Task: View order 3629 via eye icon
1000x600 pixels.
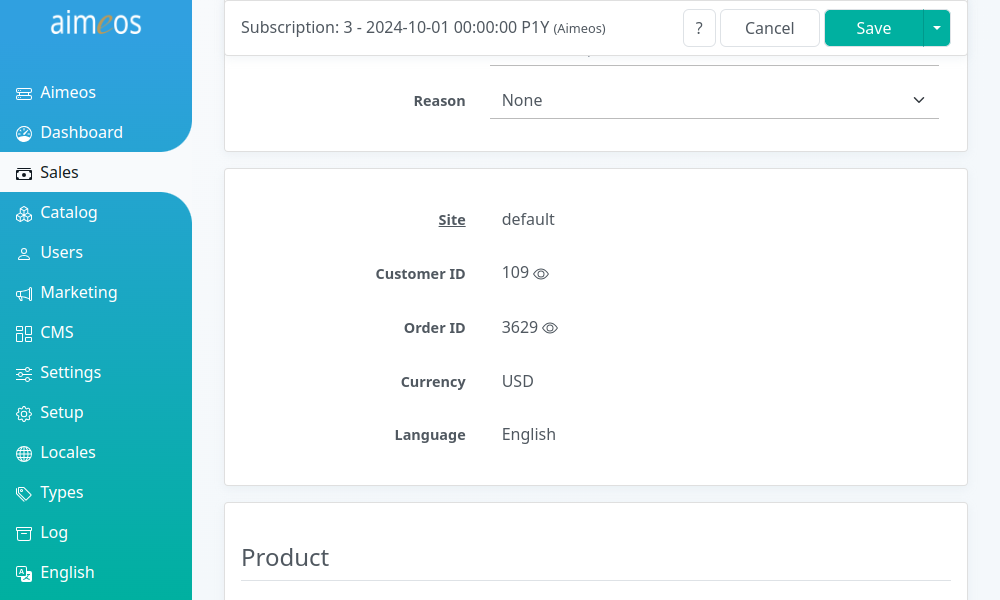Action: pos(550,328)
